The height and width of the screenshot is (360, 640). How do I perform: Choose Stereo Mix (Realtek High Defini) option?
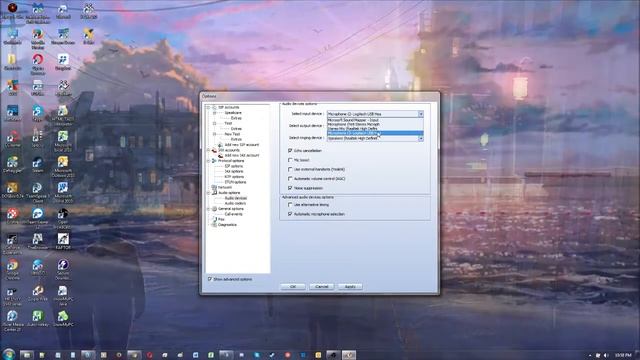pos(375,129)
